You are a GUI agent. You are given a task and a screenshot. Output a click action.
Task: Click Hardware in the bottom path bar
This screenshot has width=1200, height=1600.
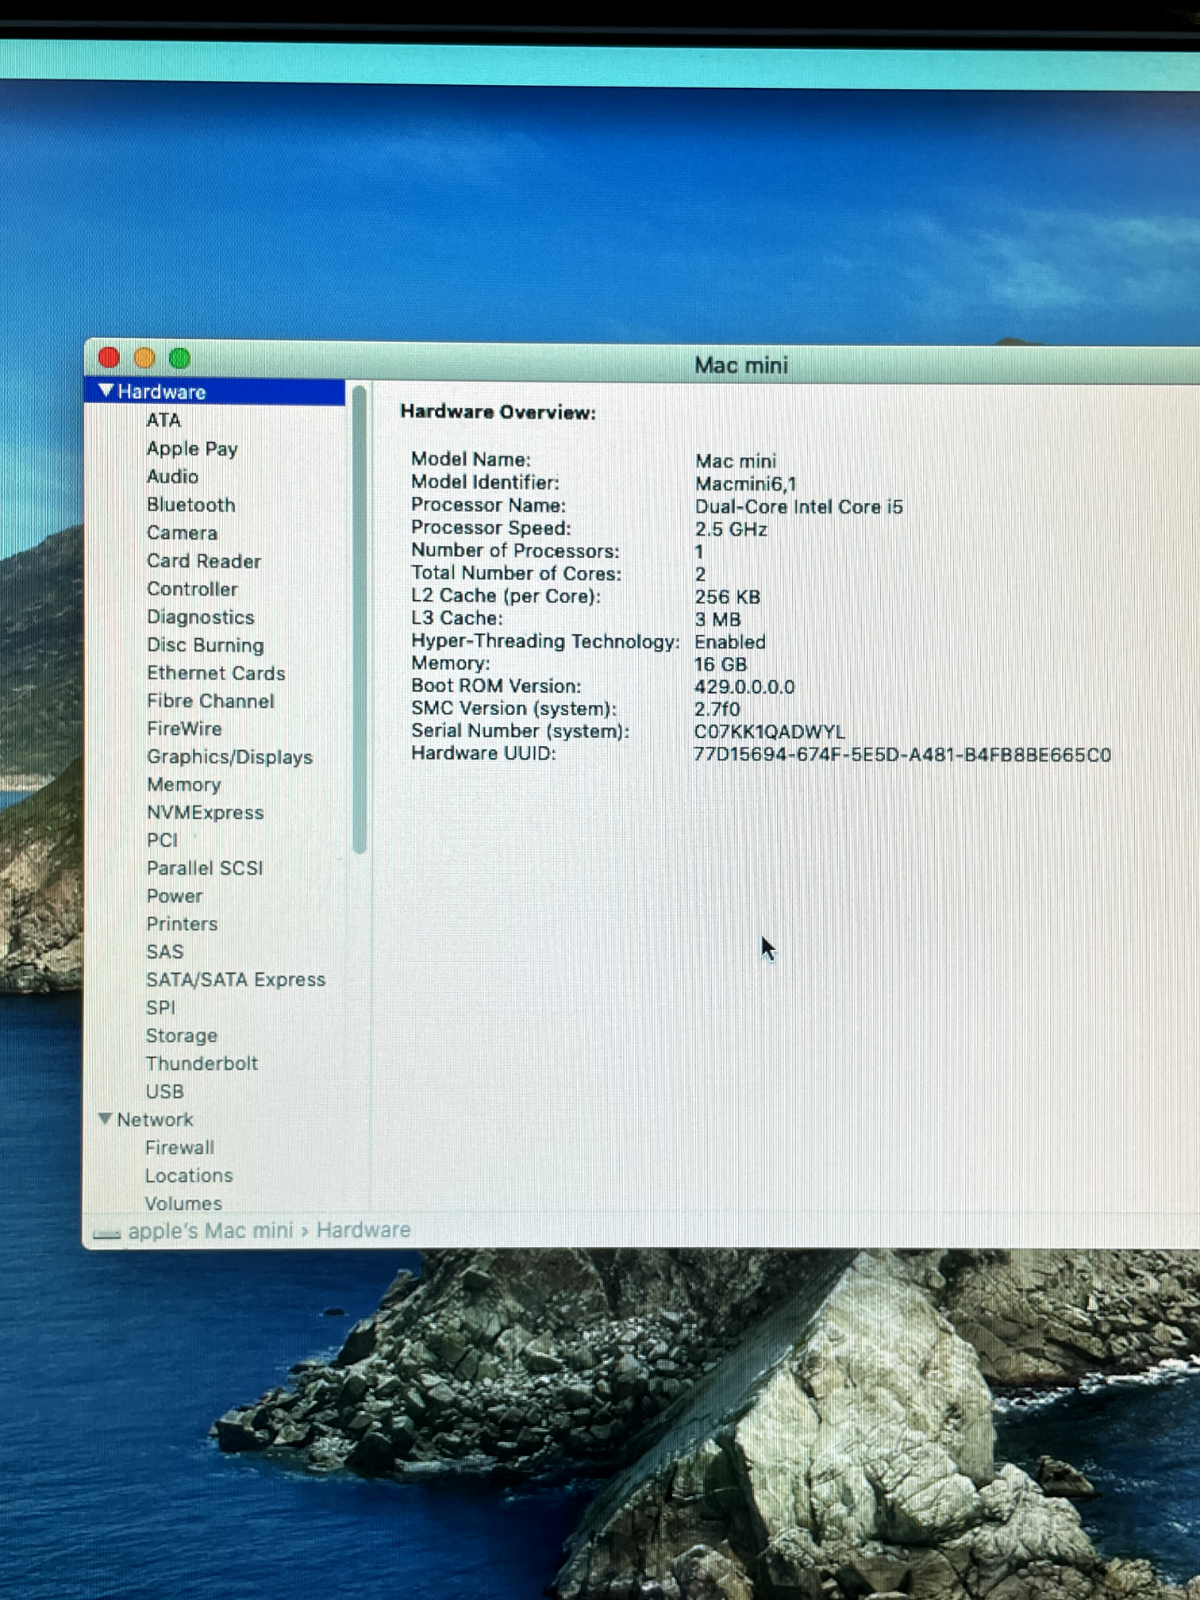pyautogui.click(x=363, y=1230)
